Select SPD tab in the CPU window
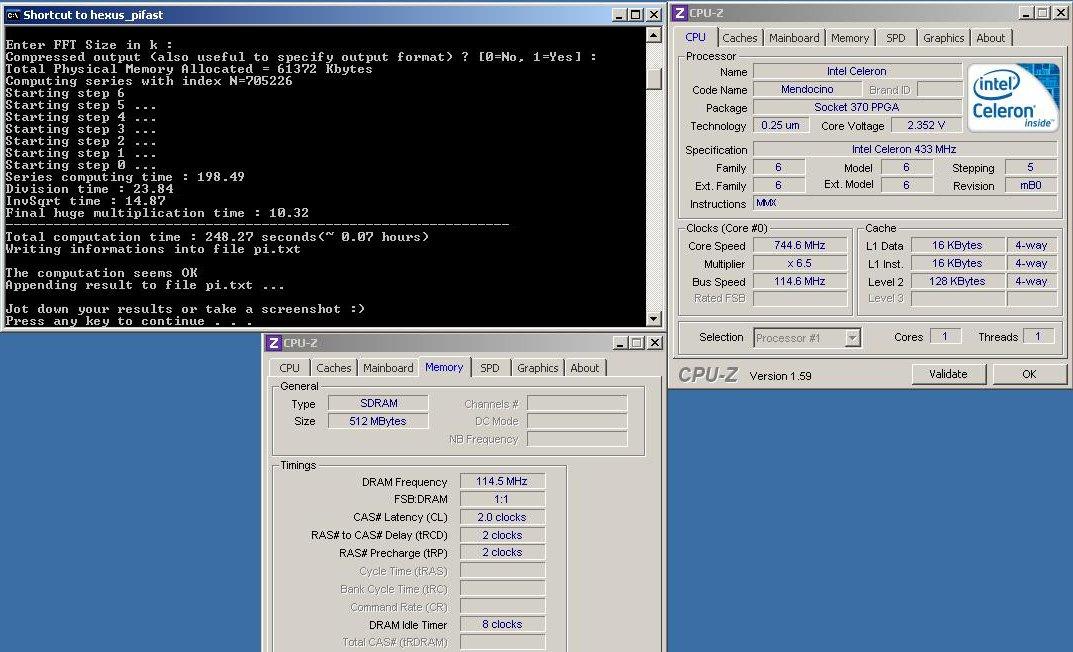Image resolution: width=1073 pixels, height=652 pixels. [896, 38]
